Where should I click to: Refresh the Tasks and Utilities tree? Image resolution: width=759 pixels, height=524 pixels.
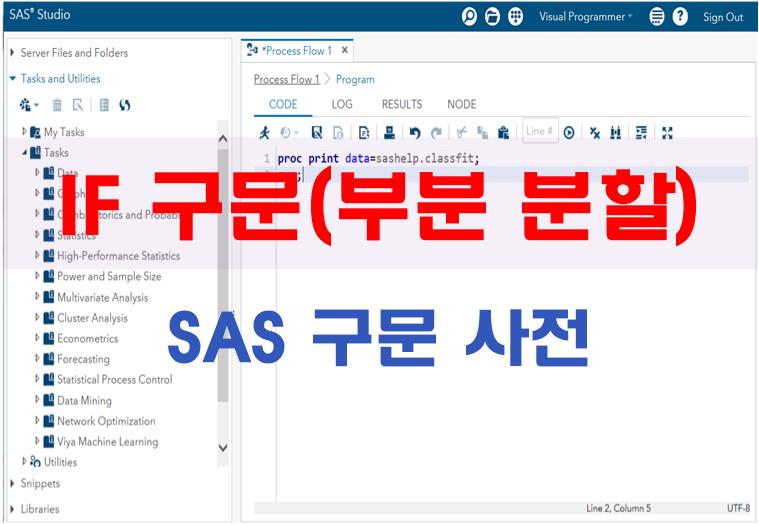click(125, 105)
